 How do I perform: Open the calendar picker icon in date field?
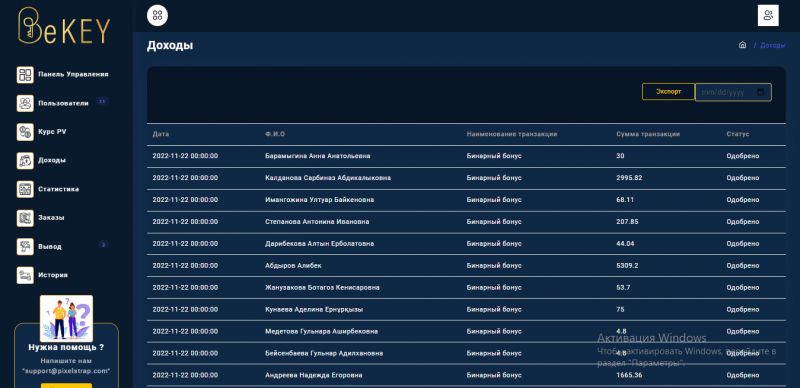761,92
